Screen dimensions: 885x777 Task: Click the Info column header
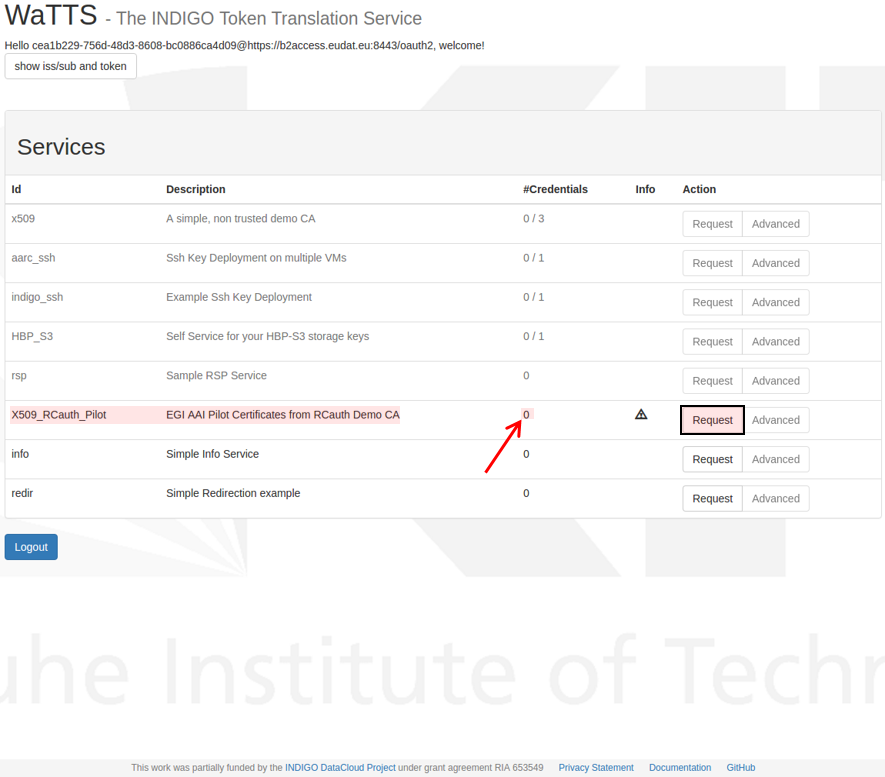645,189
